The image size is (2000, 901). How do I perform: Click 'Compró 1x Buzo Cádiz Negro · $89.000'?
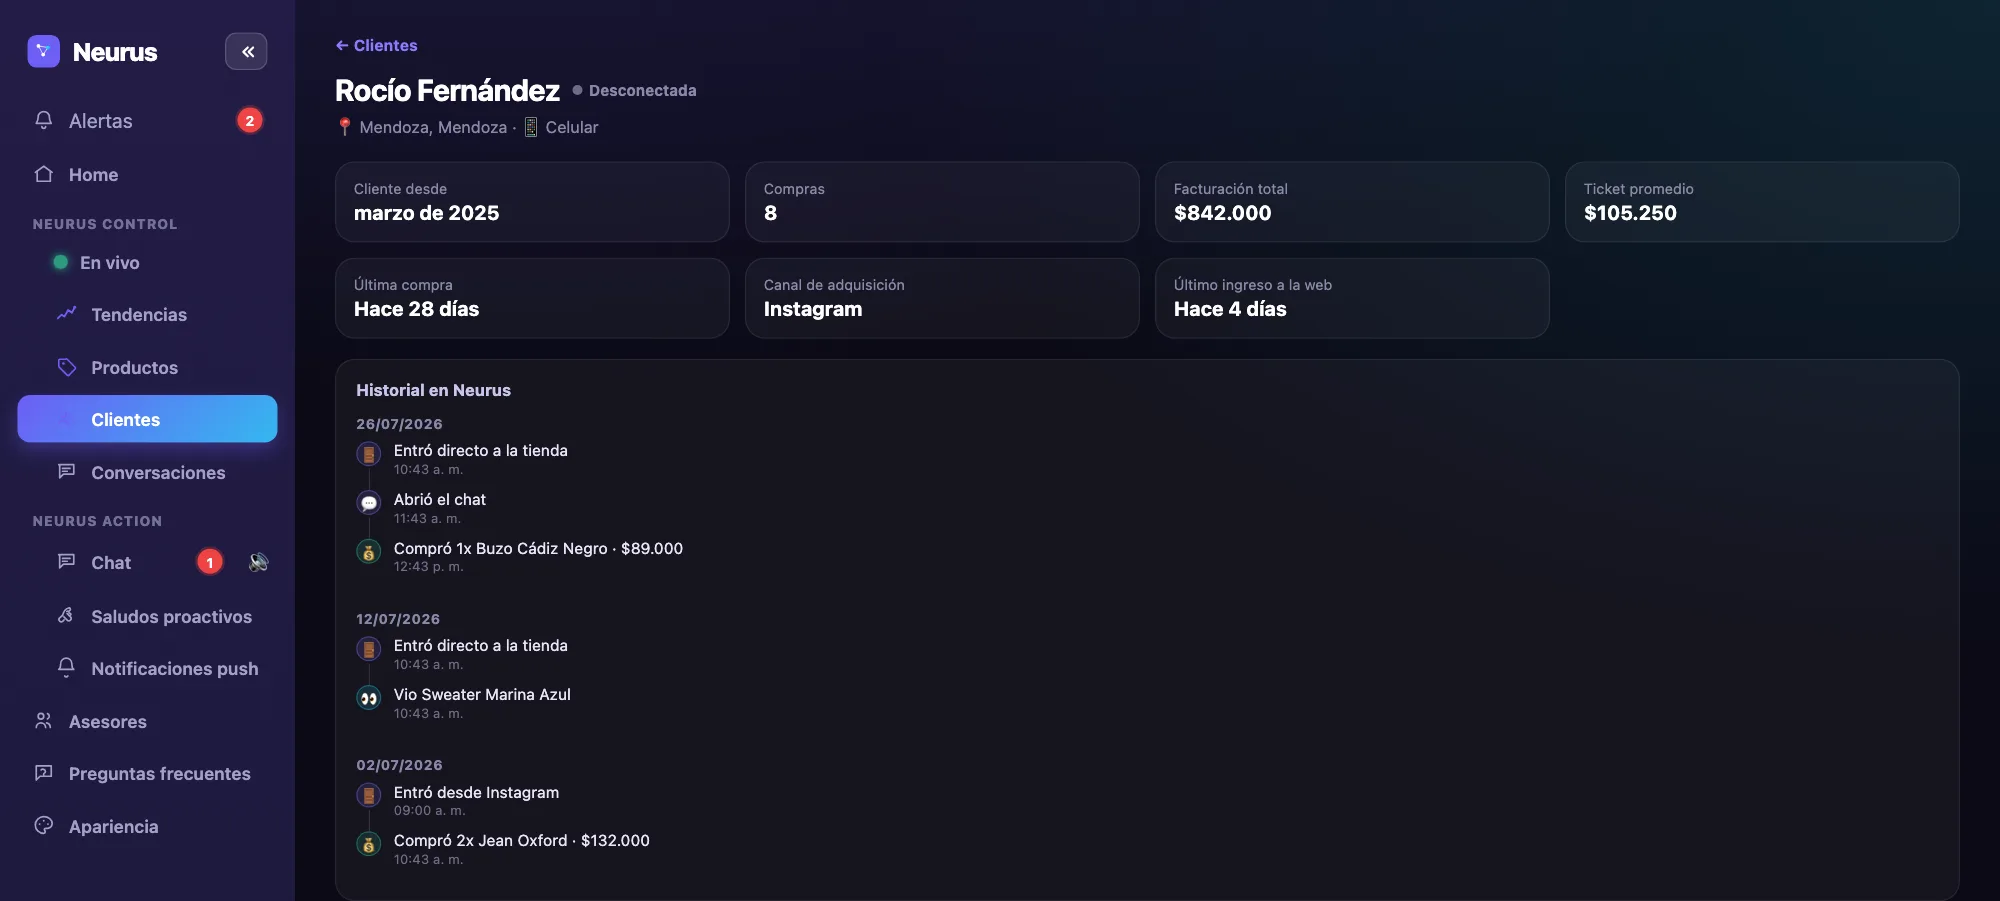point(538,548)
